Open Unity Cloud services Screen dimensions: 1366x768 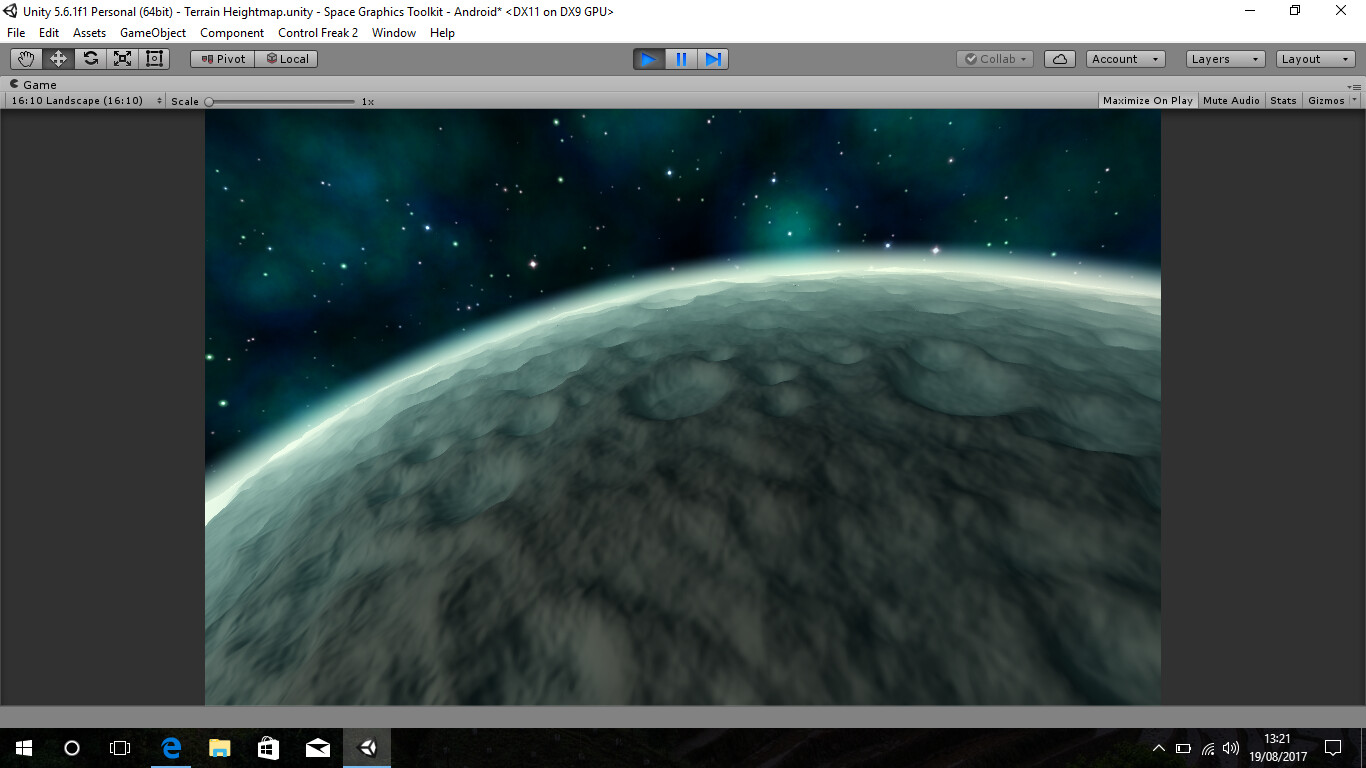1059,58
